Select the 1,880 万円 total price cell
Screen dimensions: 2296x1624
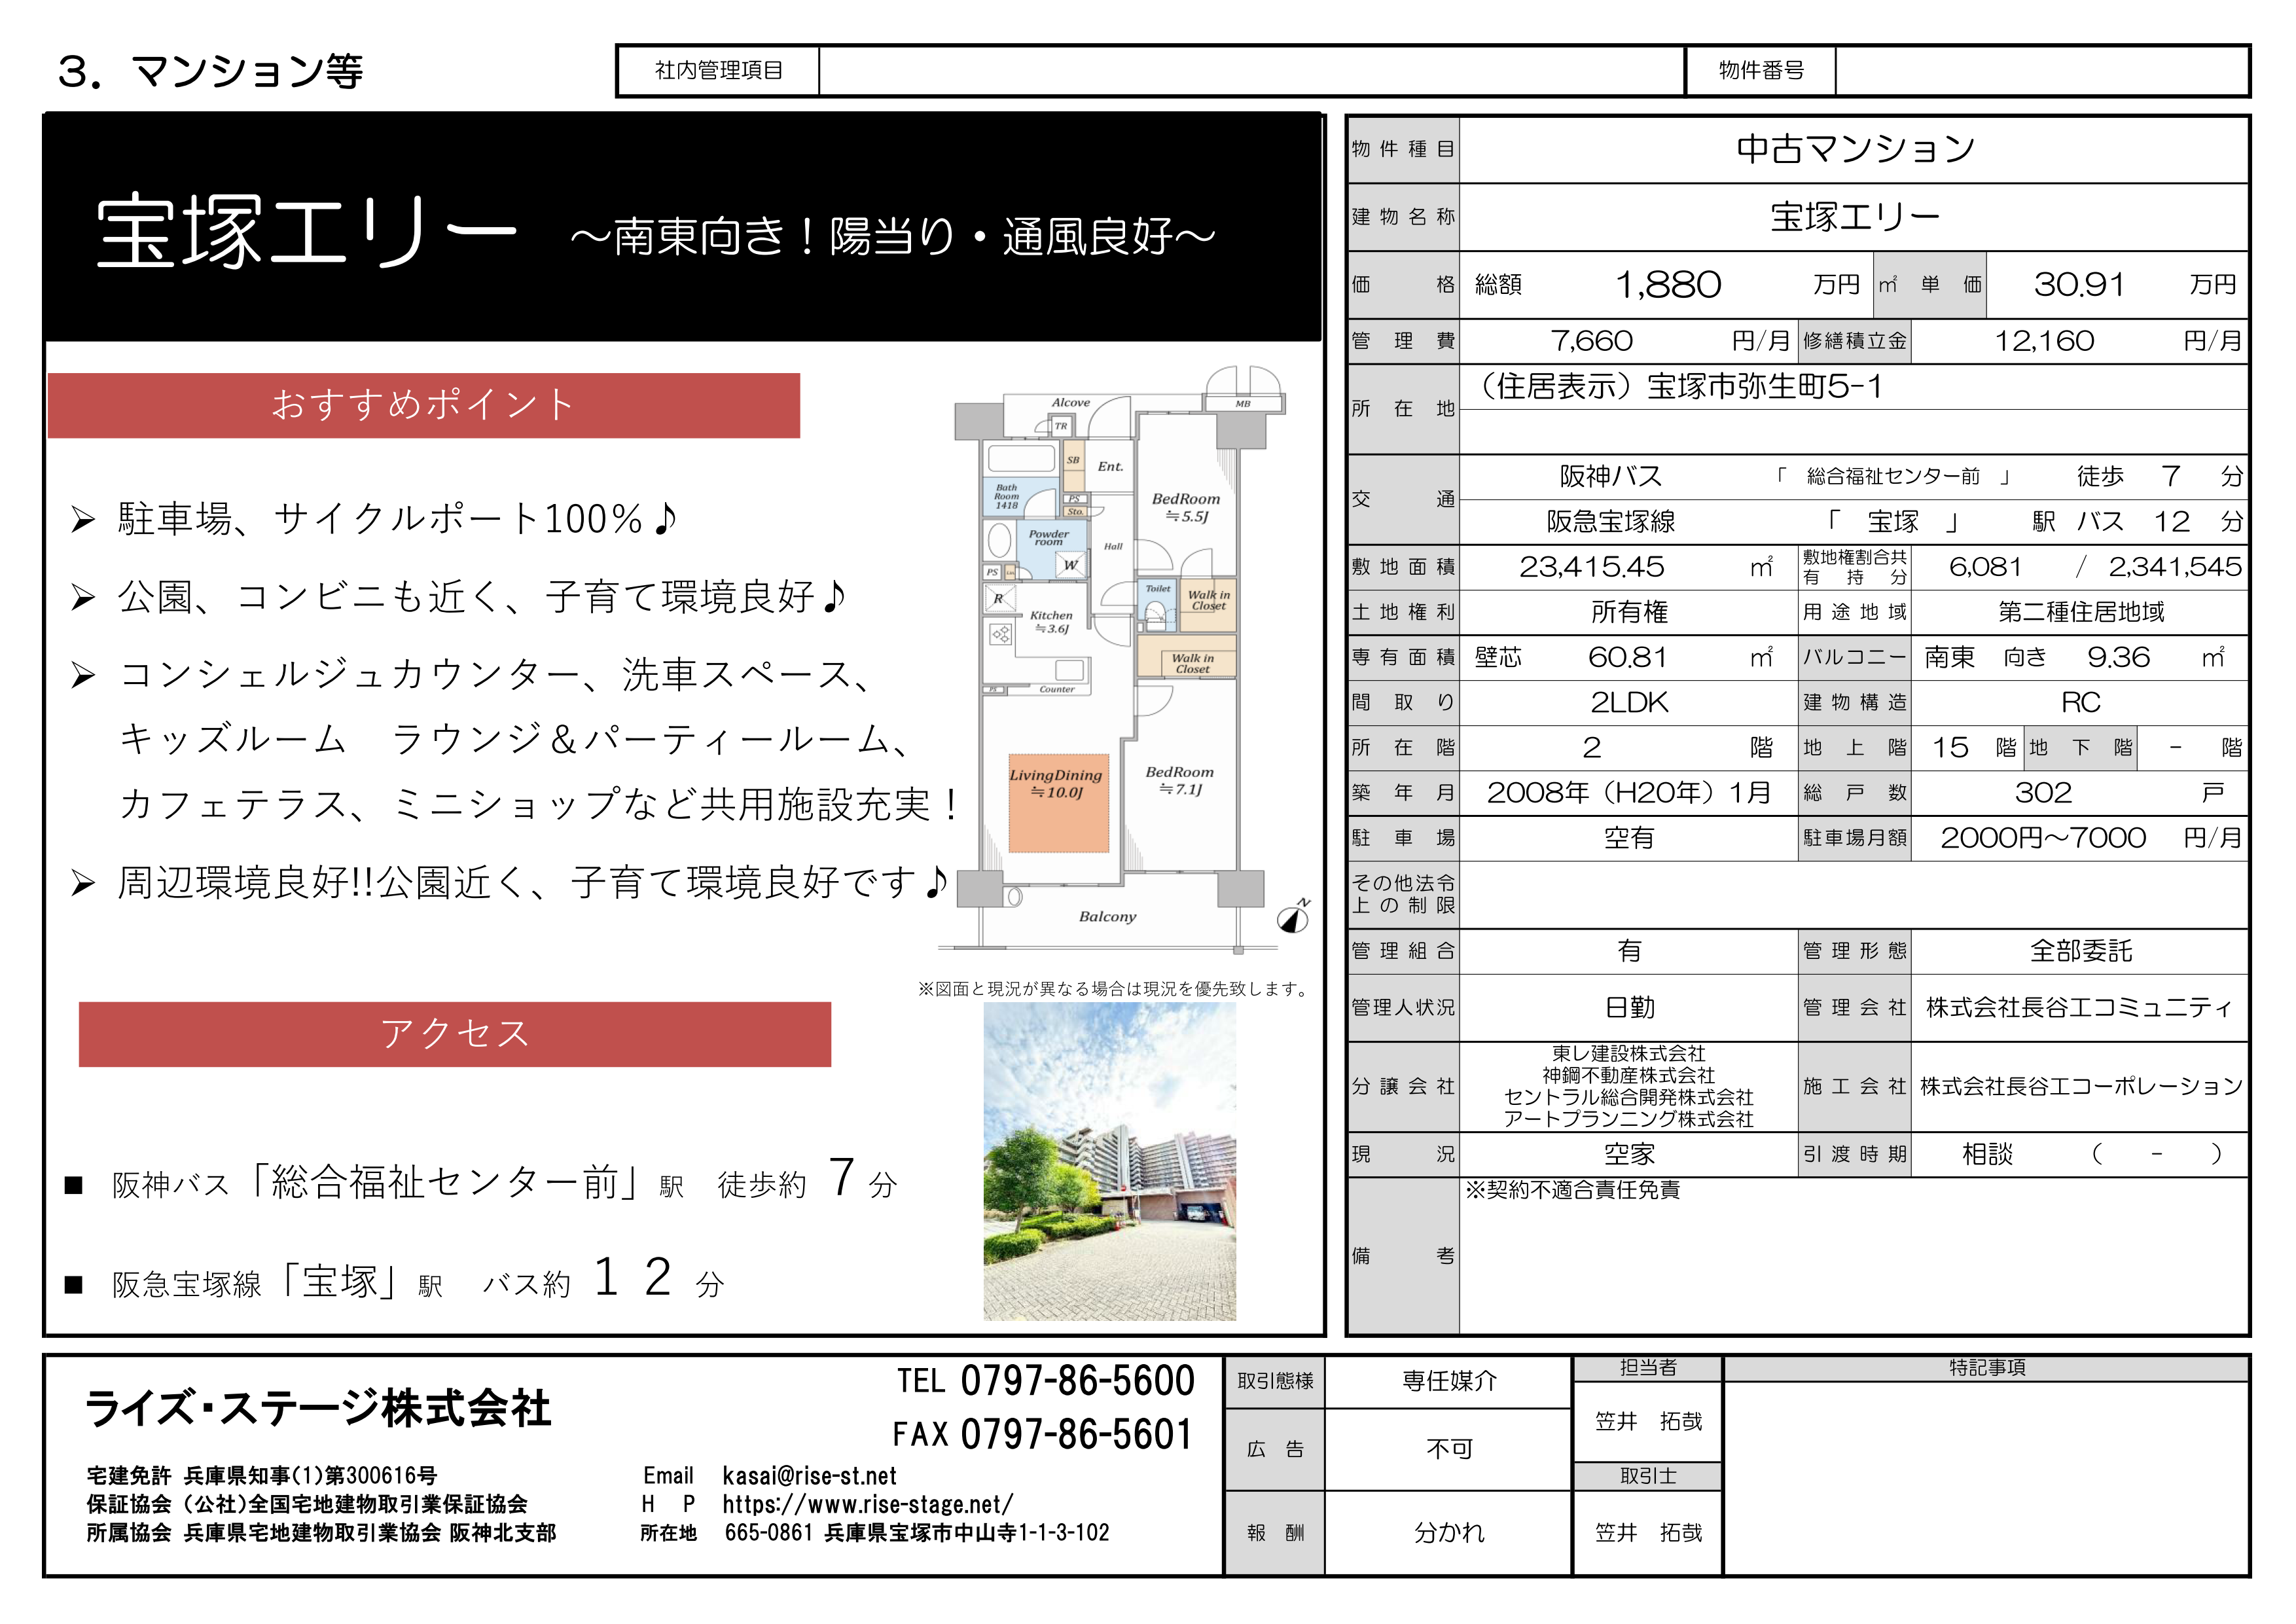click(1668, 285)
